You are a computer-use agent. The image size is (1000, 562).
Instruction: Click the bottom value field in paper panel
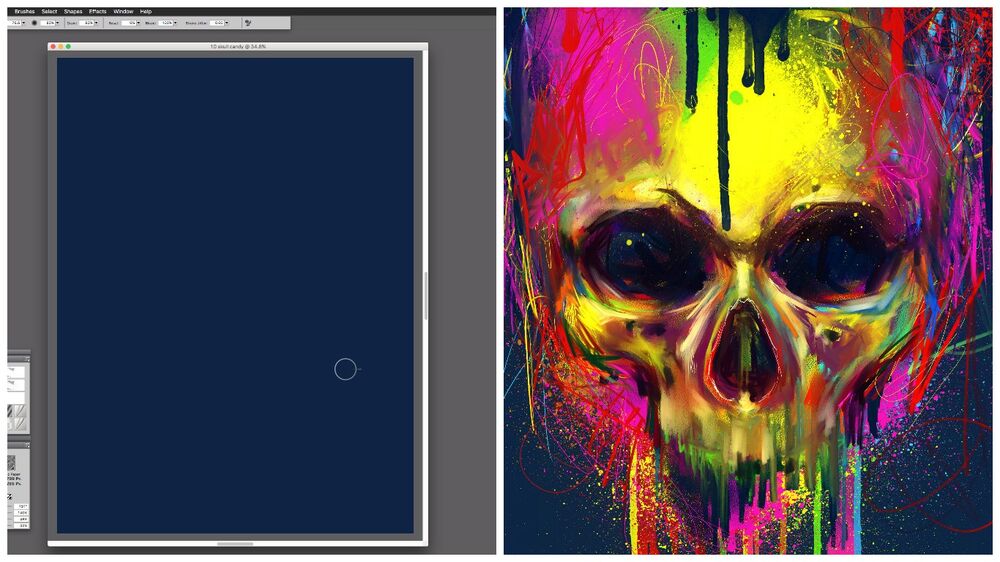[21, 525]
